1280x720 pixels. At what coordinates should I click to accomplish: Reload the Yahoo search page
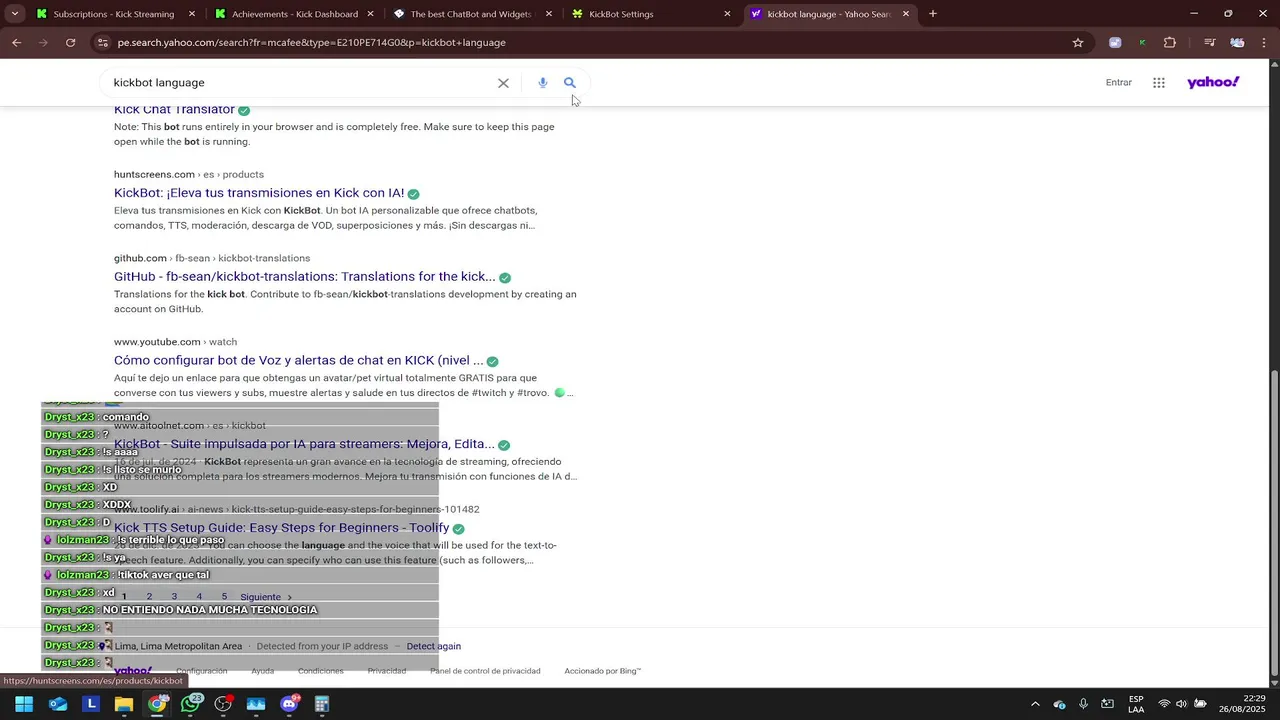(70, 43)
